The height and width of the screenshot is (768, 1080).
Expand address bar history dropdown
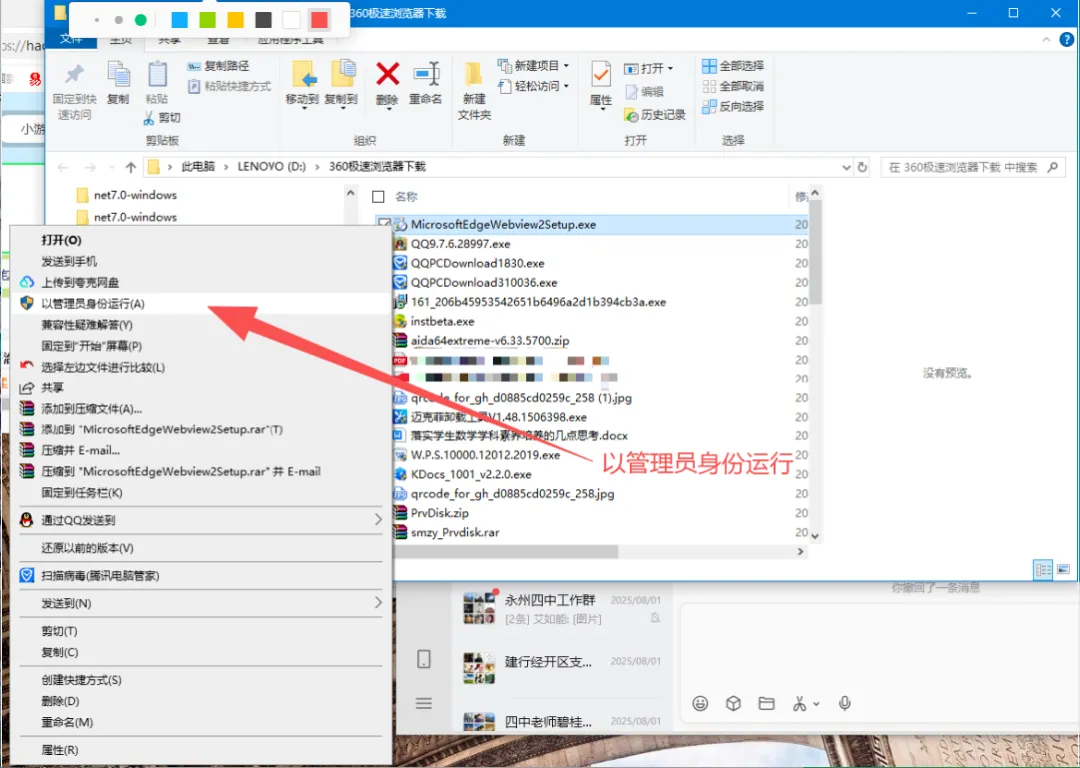click(847, 167)
